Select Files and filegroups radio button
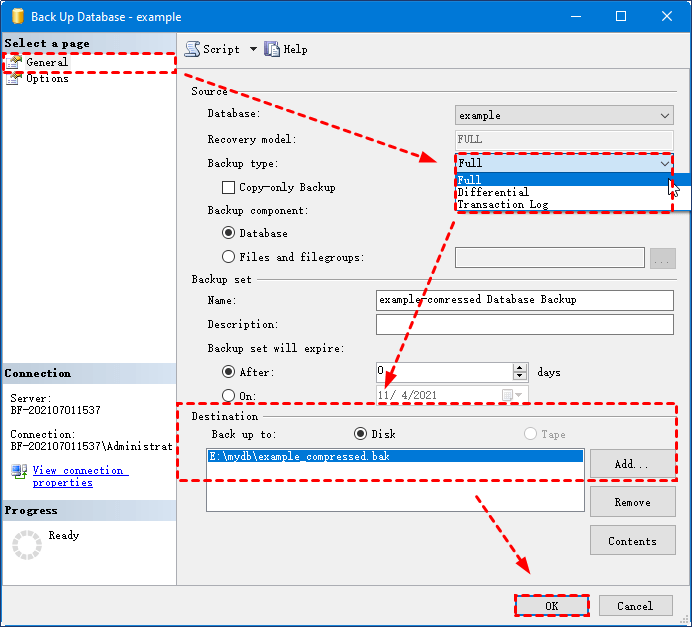Image resolution: width=693 pixels, height=628 pixels. tap(228, 257)
